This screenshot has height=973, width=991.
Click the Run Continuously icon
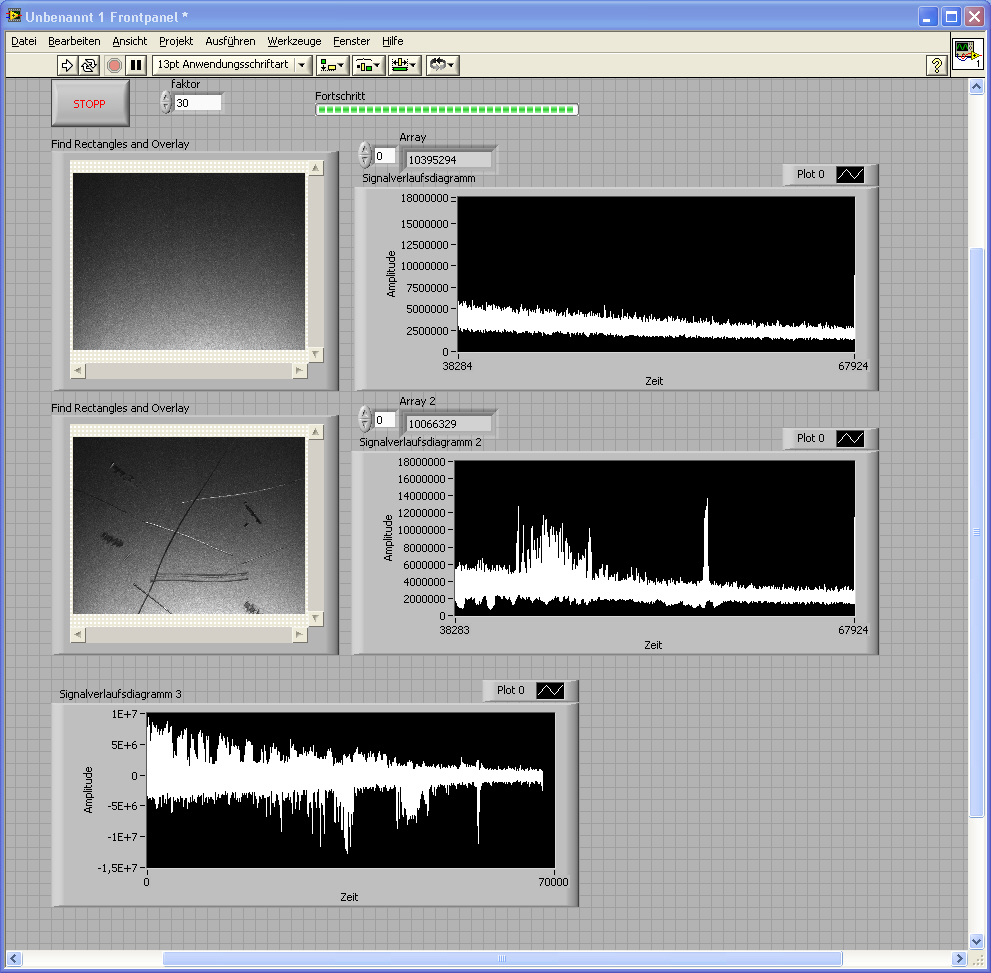tap(89, 65)
